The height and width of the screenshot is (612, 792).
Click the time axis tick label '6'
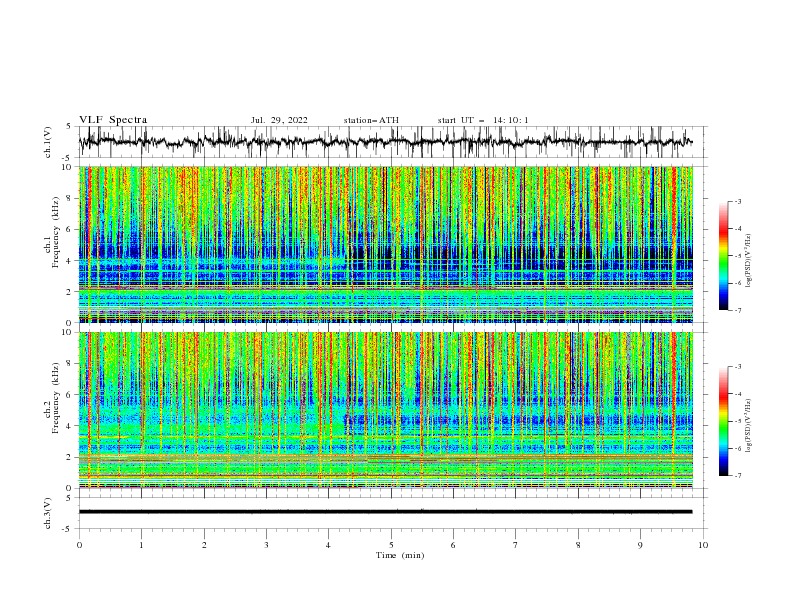pyautogui.click(x=453, y=545)
